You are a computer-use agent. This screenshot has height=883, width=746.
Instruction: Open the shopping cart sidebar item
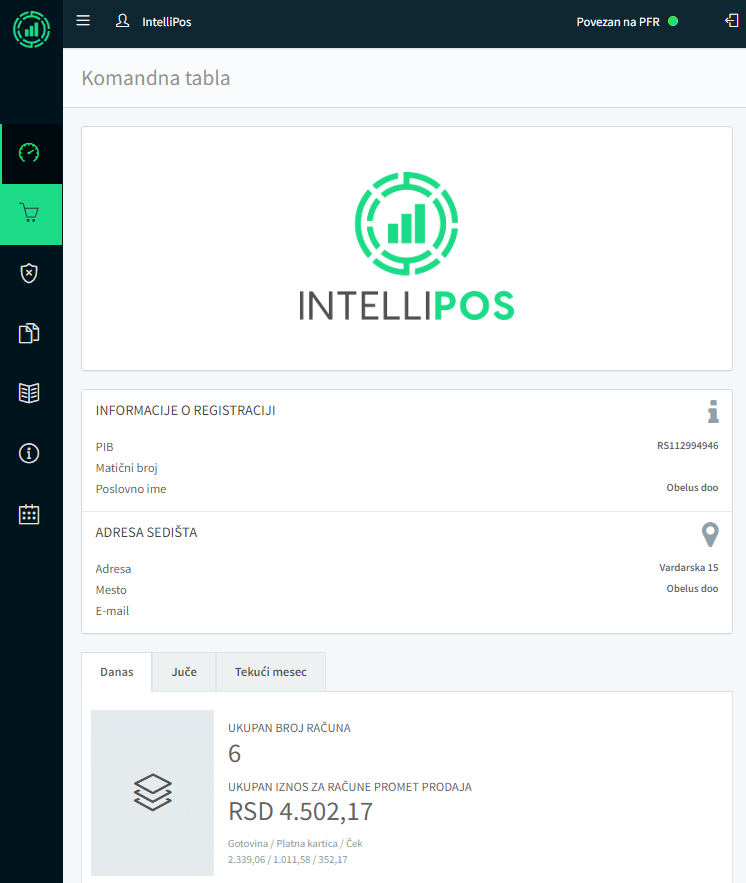pyautogui.click(x=30, y=214)
